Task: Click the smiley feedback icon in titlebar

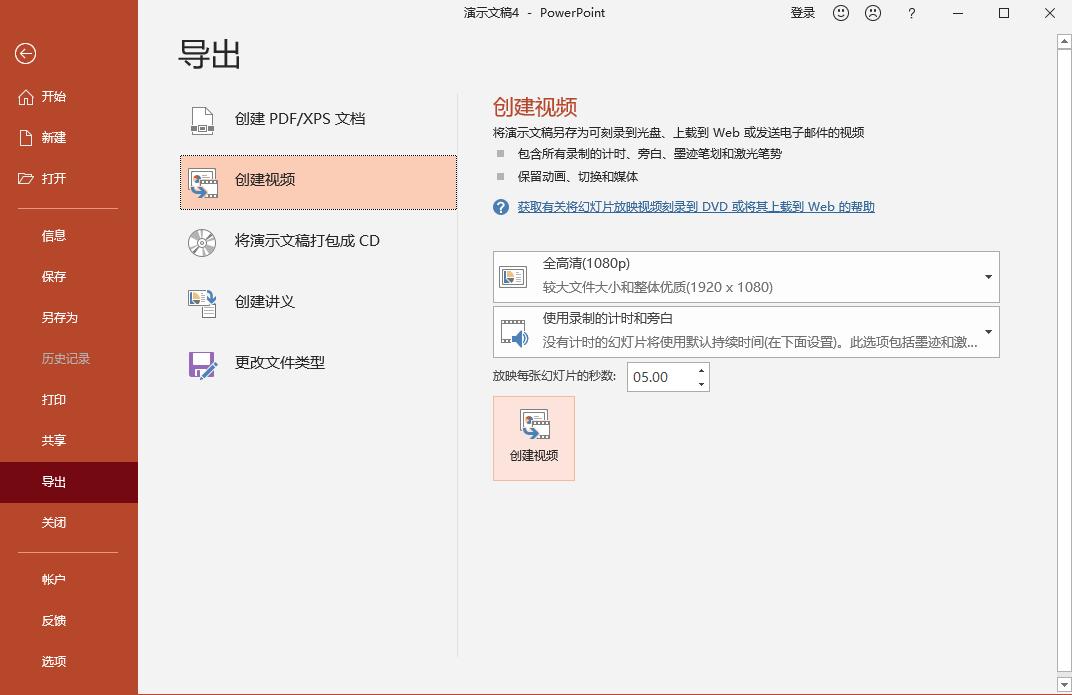Action: [840, 13]
